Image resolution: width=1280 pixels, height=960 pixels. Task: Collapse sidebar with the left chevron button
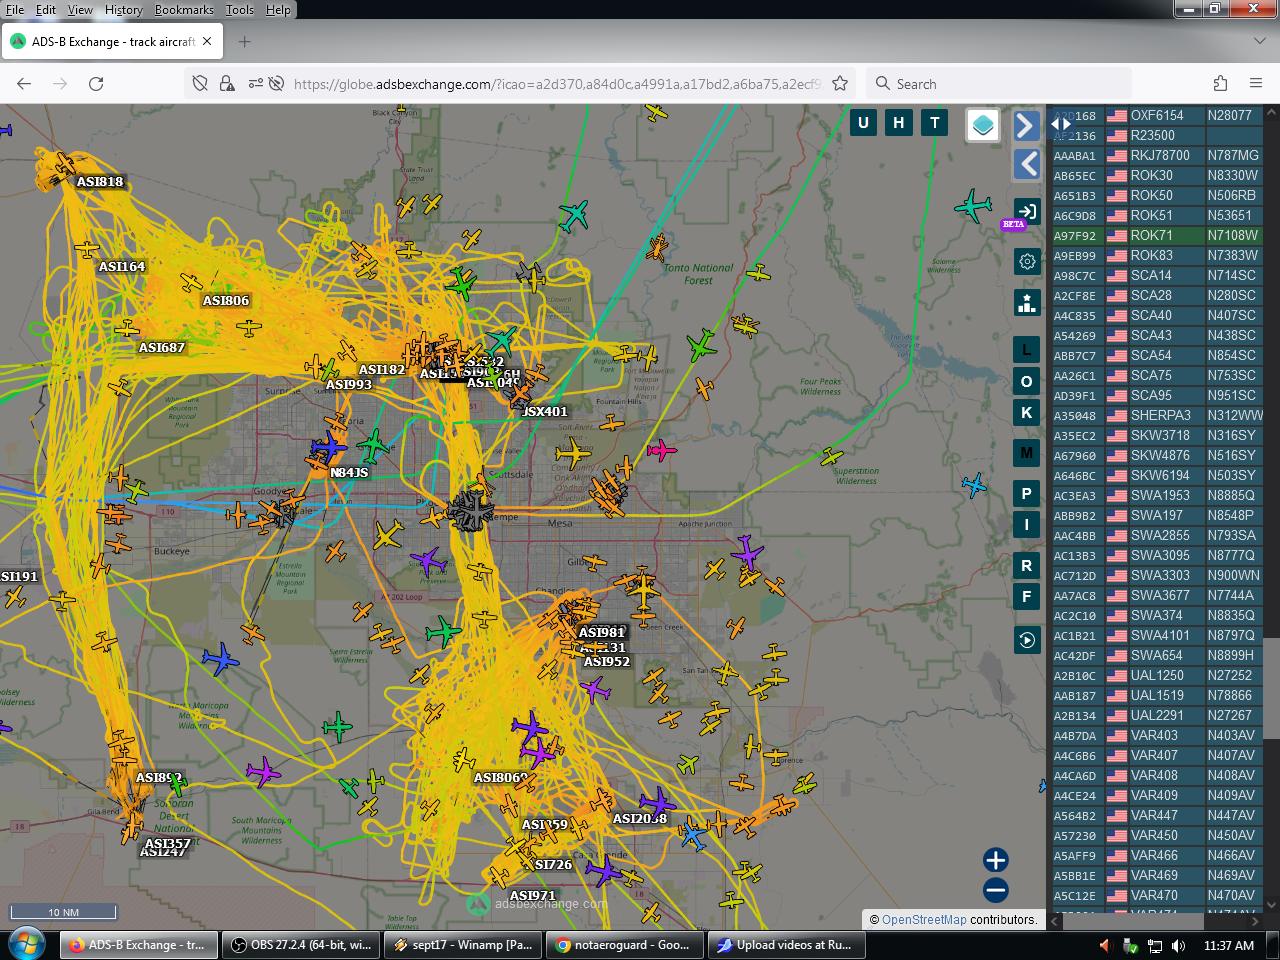click(1026, 164)
